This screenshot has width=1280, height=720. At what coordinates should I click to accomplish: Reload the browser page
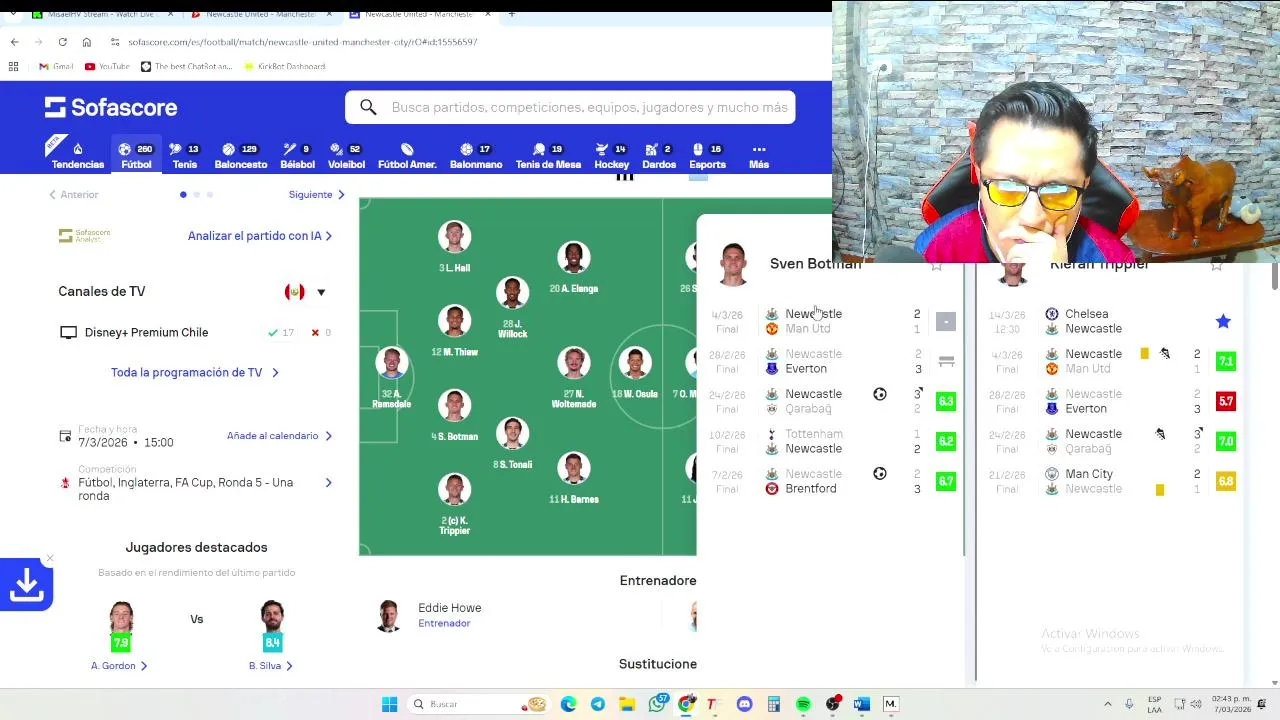(62, 42)
